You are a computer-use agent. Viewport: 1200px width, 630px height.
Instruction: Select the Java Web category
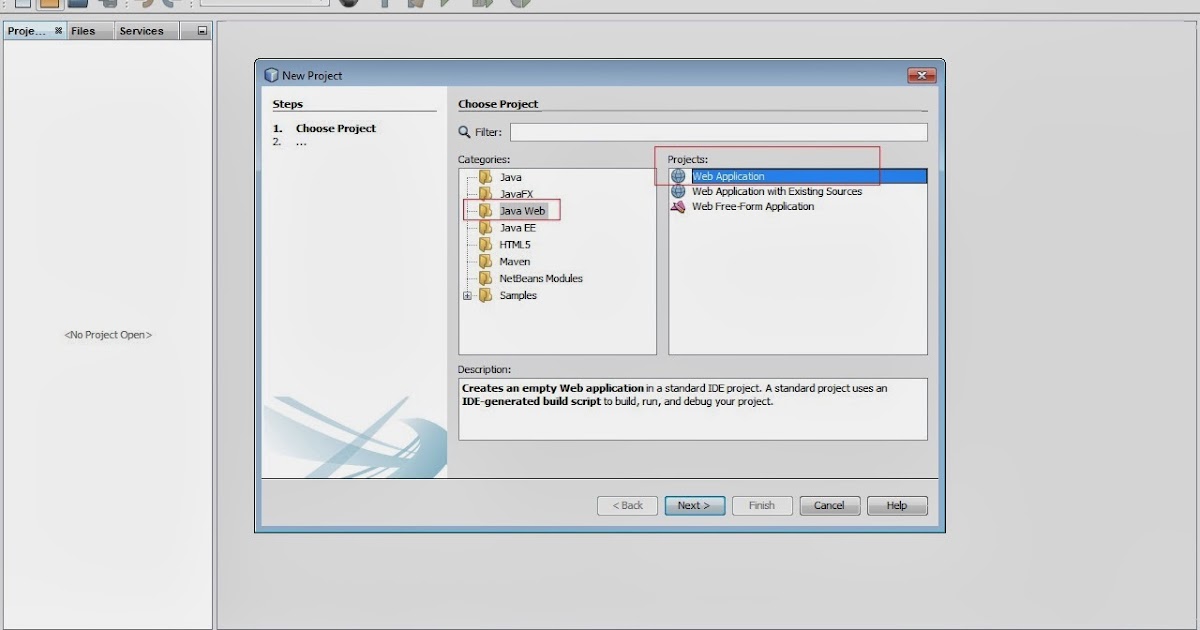tap(522, 211)
